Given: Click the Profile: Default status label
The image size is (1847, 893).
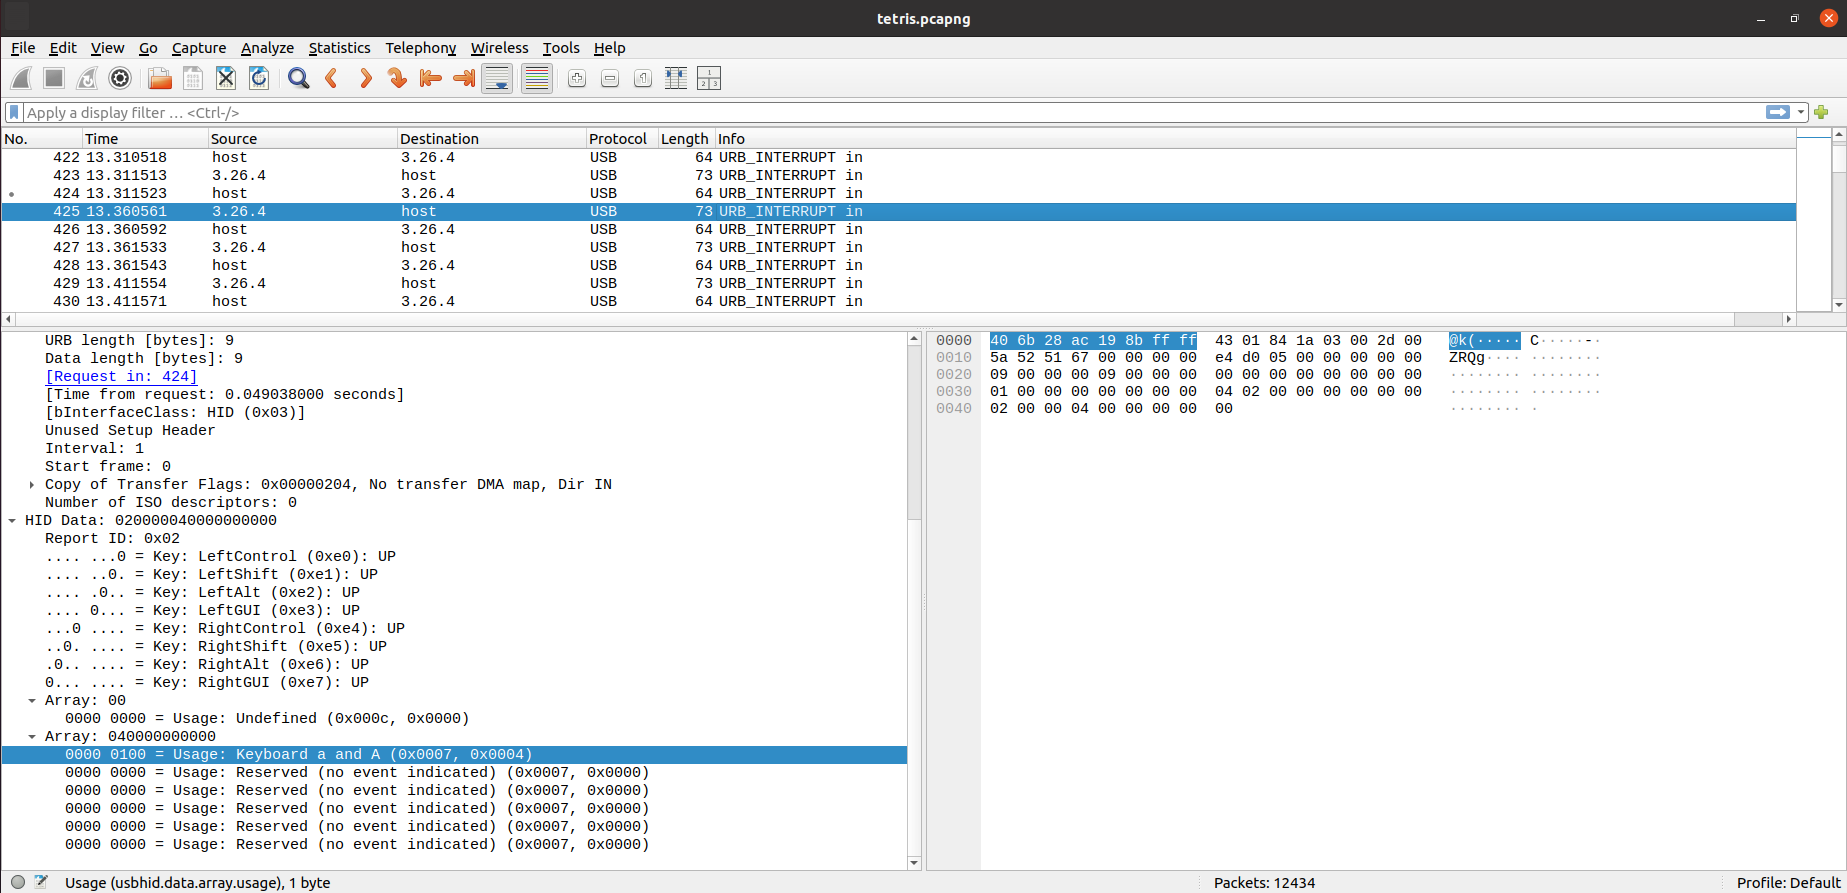Looking at the screenshot, I should [1788, 882].
